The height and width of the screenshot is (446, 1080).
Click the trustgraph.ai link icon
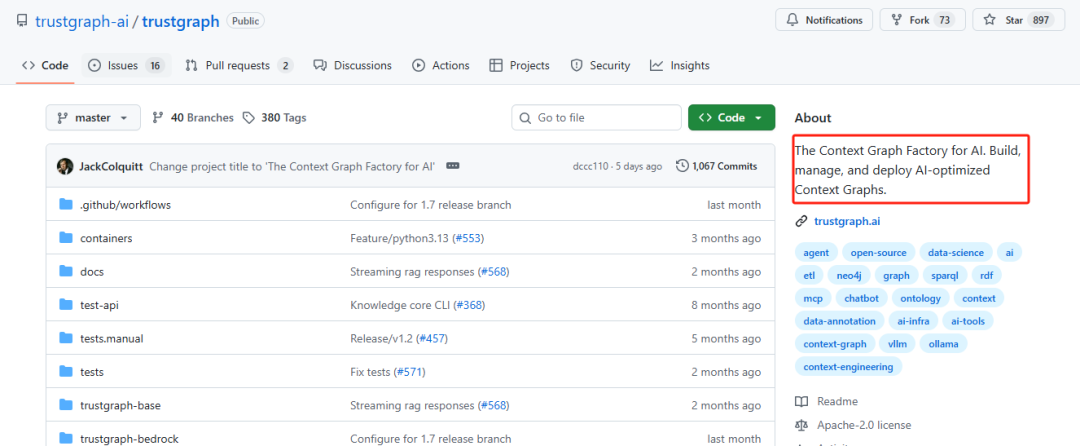coord(801,222)
